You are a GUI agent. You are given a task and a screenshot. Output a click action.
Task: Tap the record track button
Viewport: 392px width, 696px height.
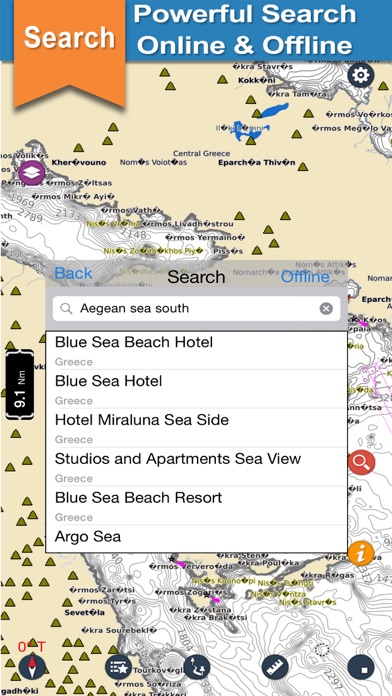(360, 667)
